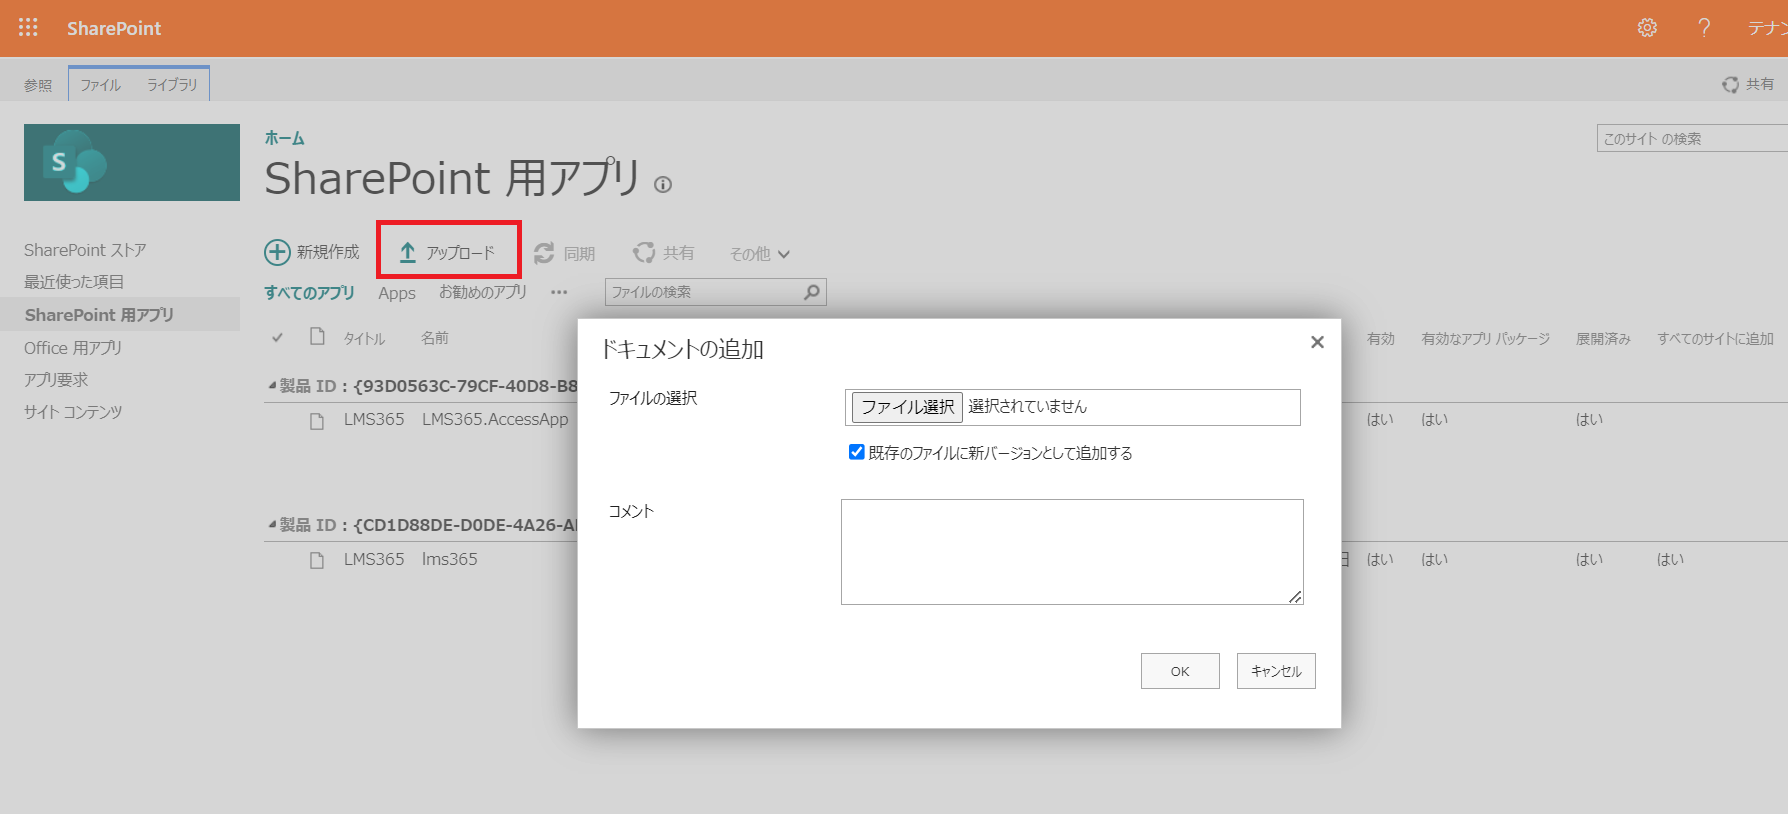Open SharePoint ストア in sidebar
Viewport: 1788px width, 814px height.
[x=85, y=250]
